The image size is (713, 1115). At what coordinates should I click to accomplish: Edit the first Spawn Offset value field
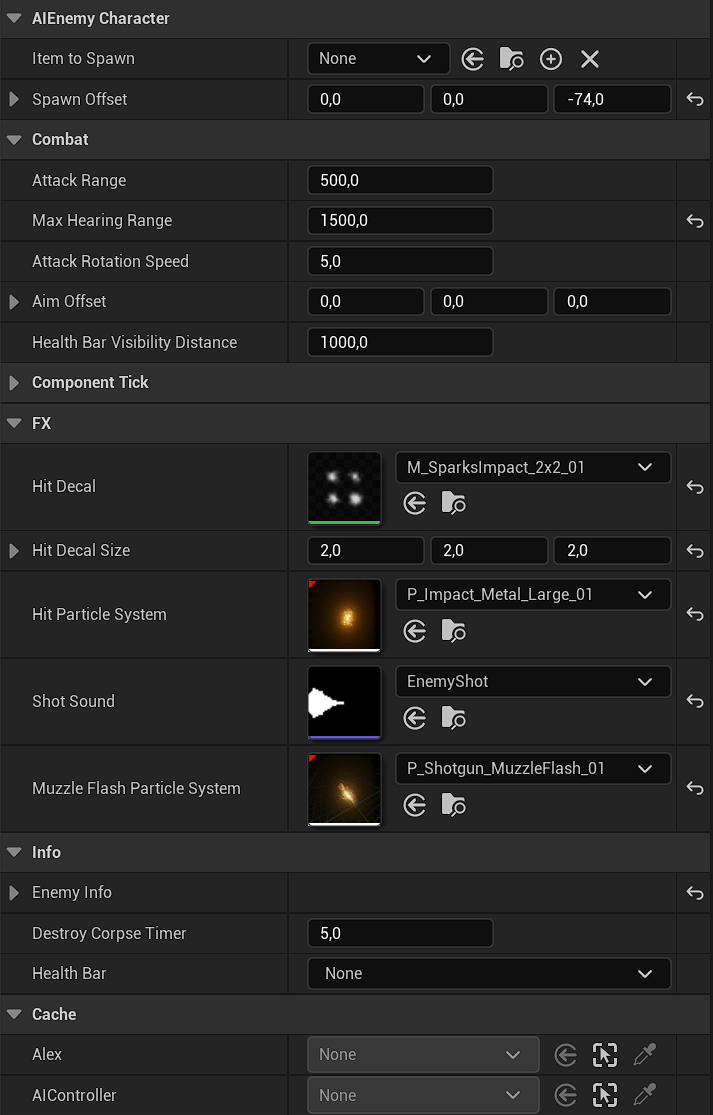coord(365,100)
